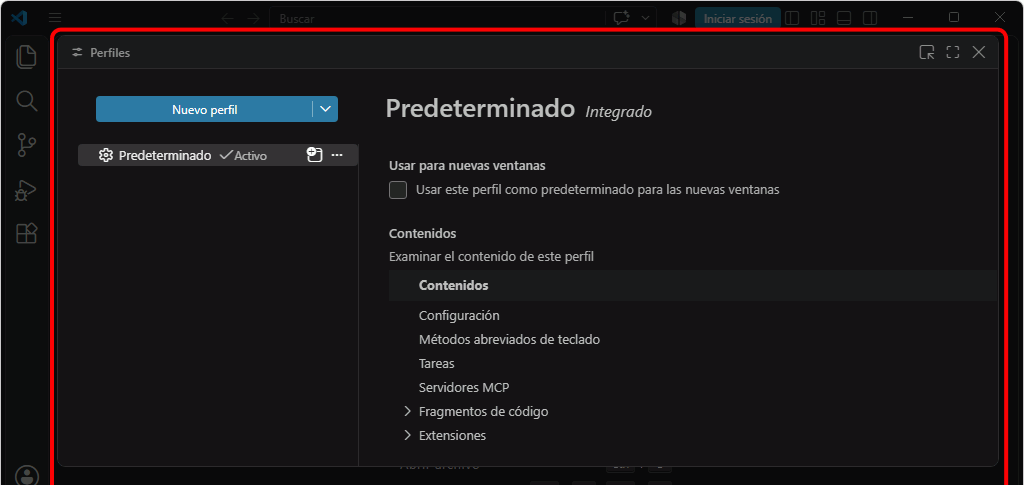Click the Predeterminado heading text

[x=481, y=108]
